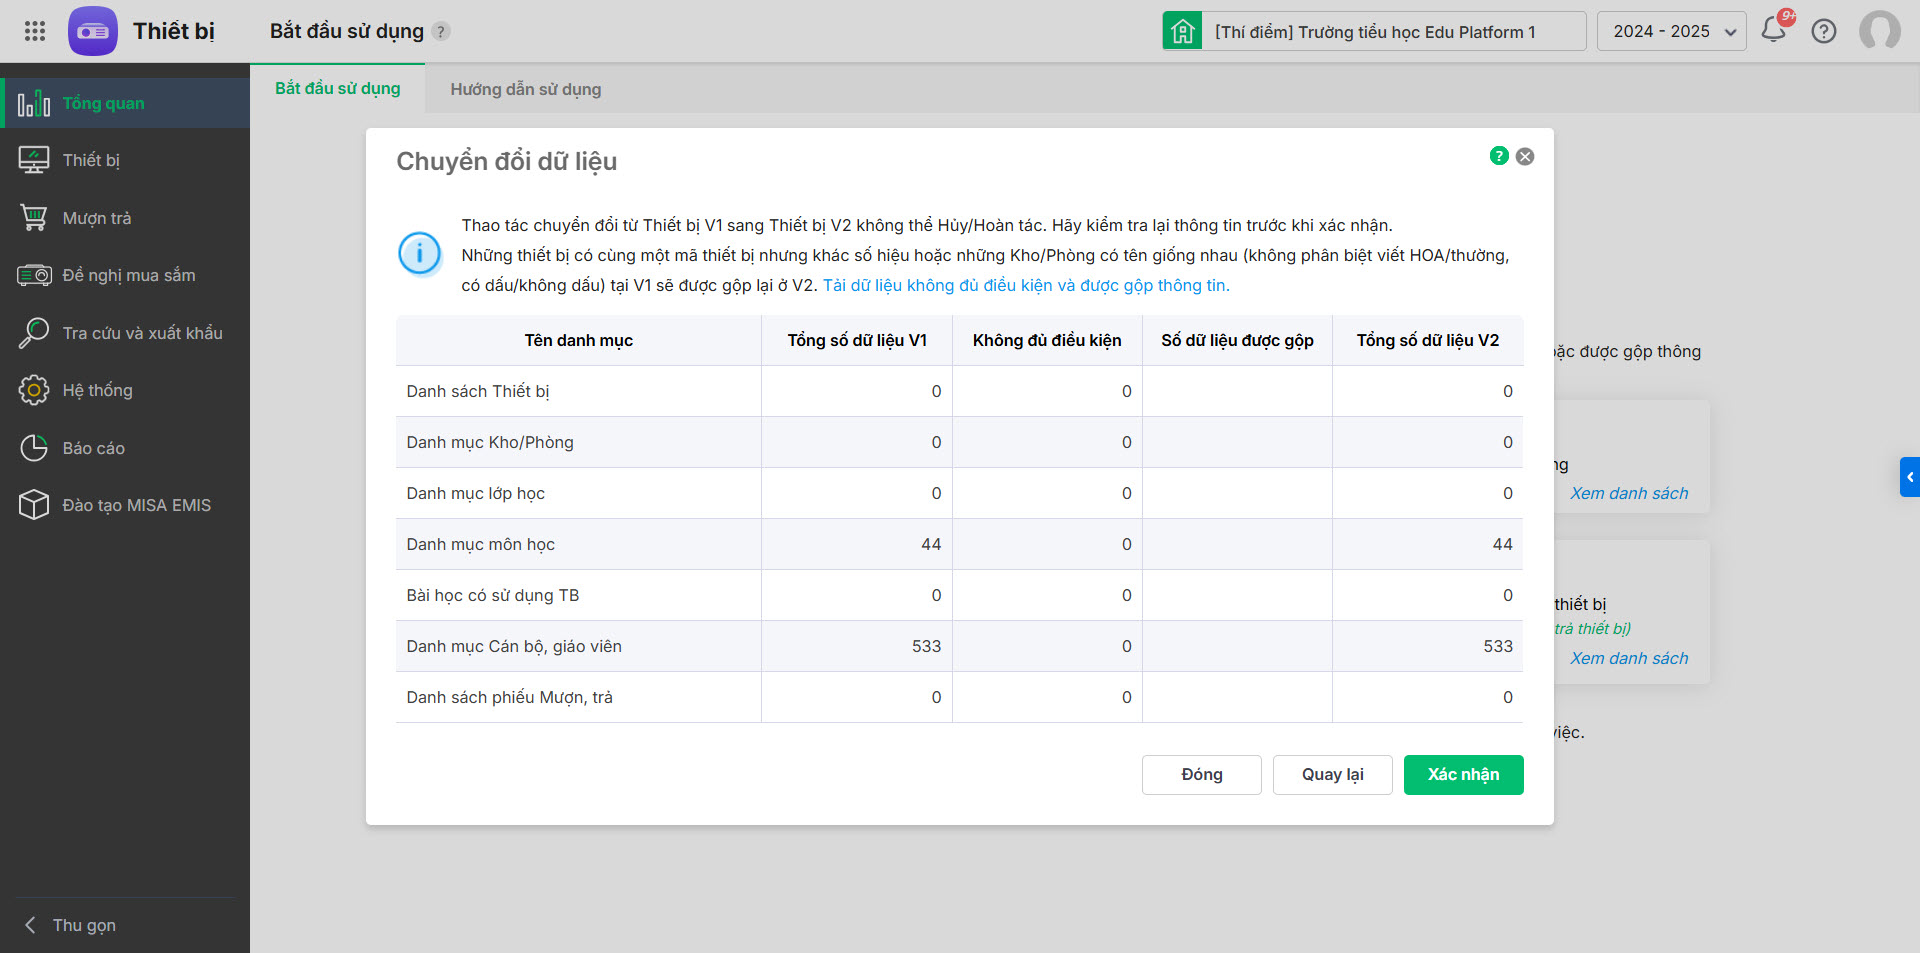Image resolution: width=1920 pixels, height=953 pixels.
Task: Click the user avatar icon
Action: [x=1879, y=31]
